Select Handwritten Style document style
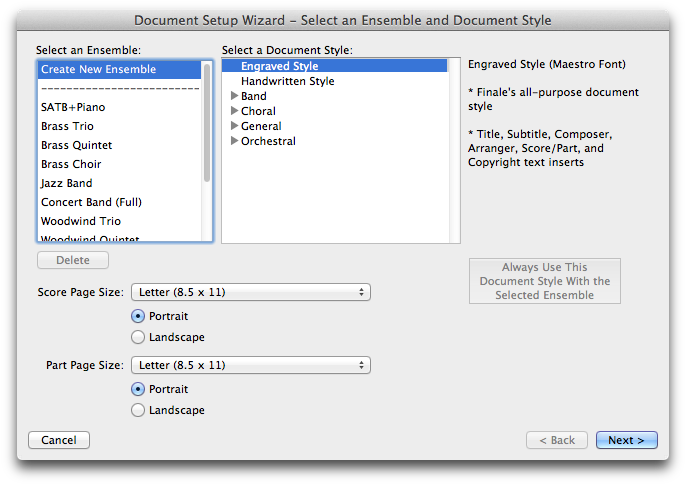 point(335,81)
